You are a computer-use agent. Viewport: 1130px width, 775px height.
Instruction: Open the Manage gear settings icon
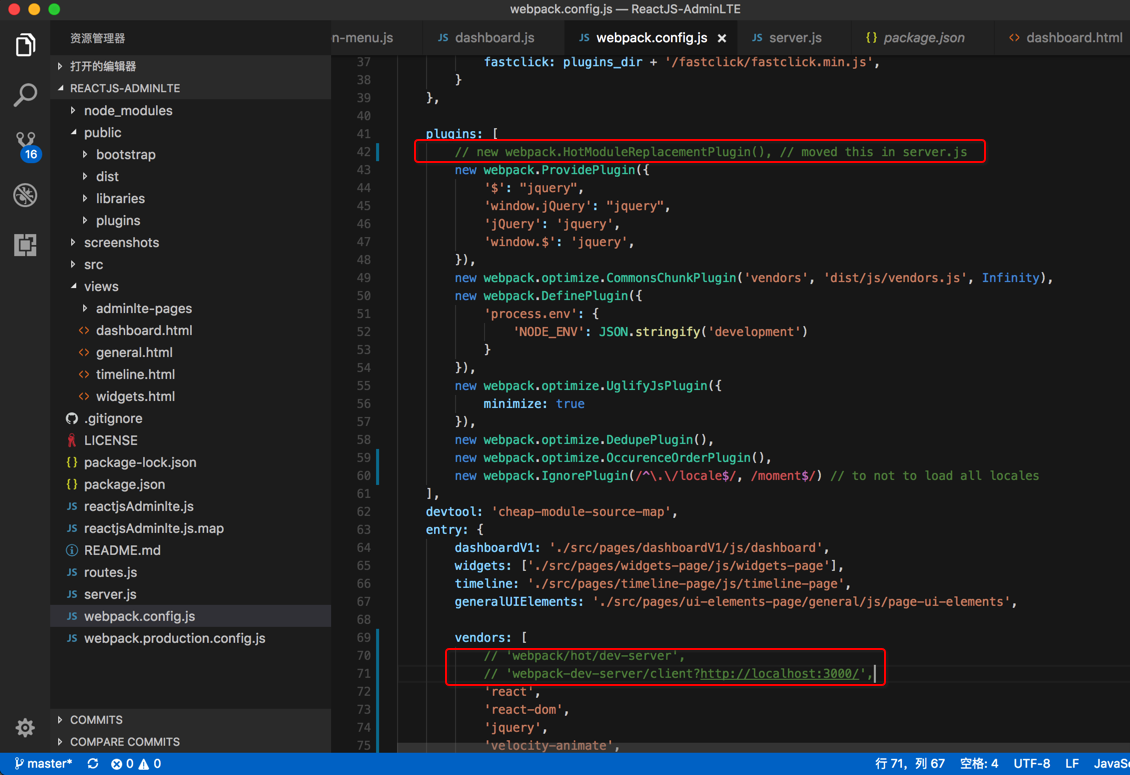[x=25, y=728]
